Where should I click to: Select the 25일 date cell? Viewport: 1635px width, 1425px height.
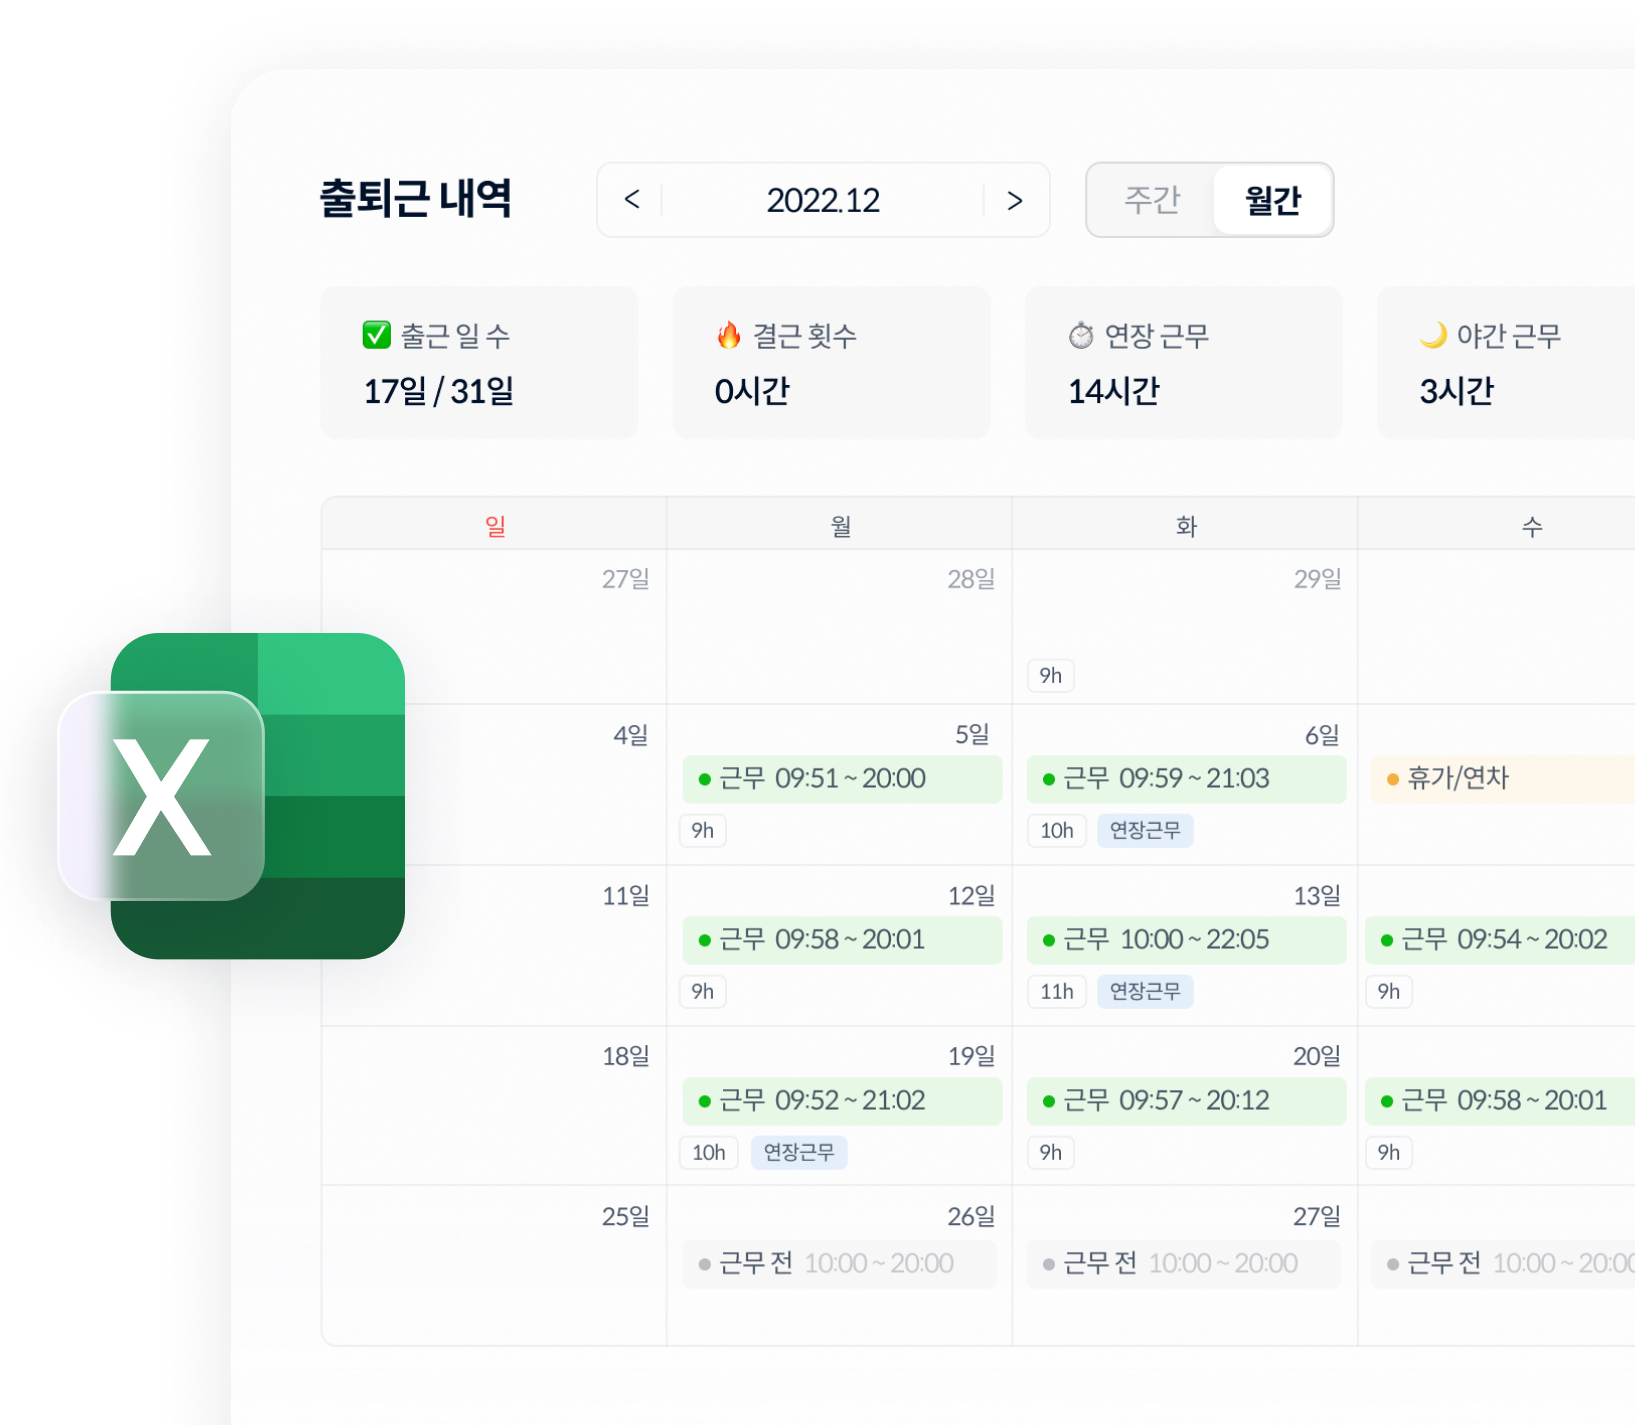click(495, 1266)
